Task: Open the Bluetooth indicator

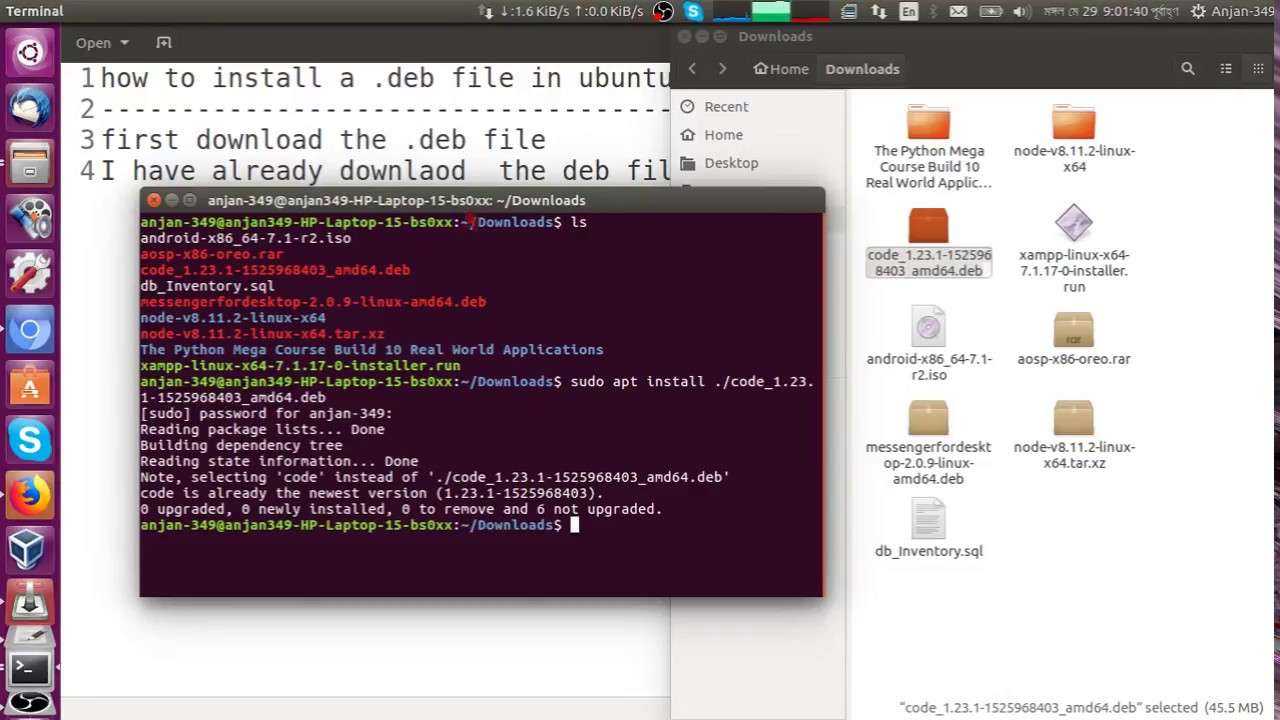Action: click(934, 11)
